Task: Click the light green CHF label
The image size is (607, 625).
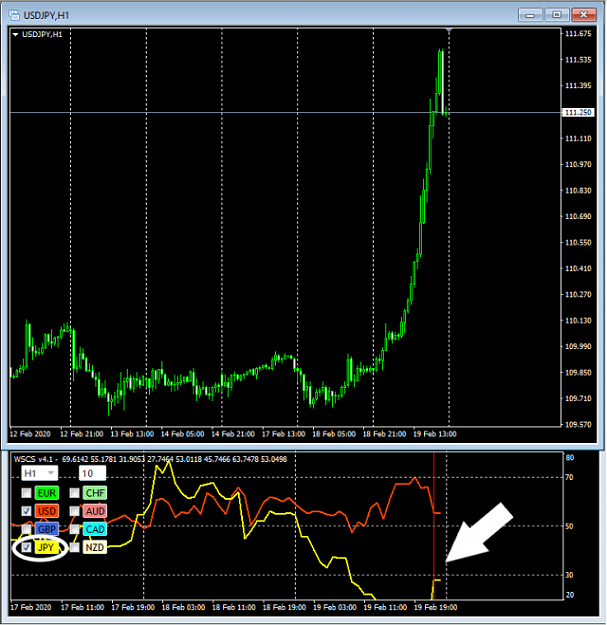Action: click(95, 493)
